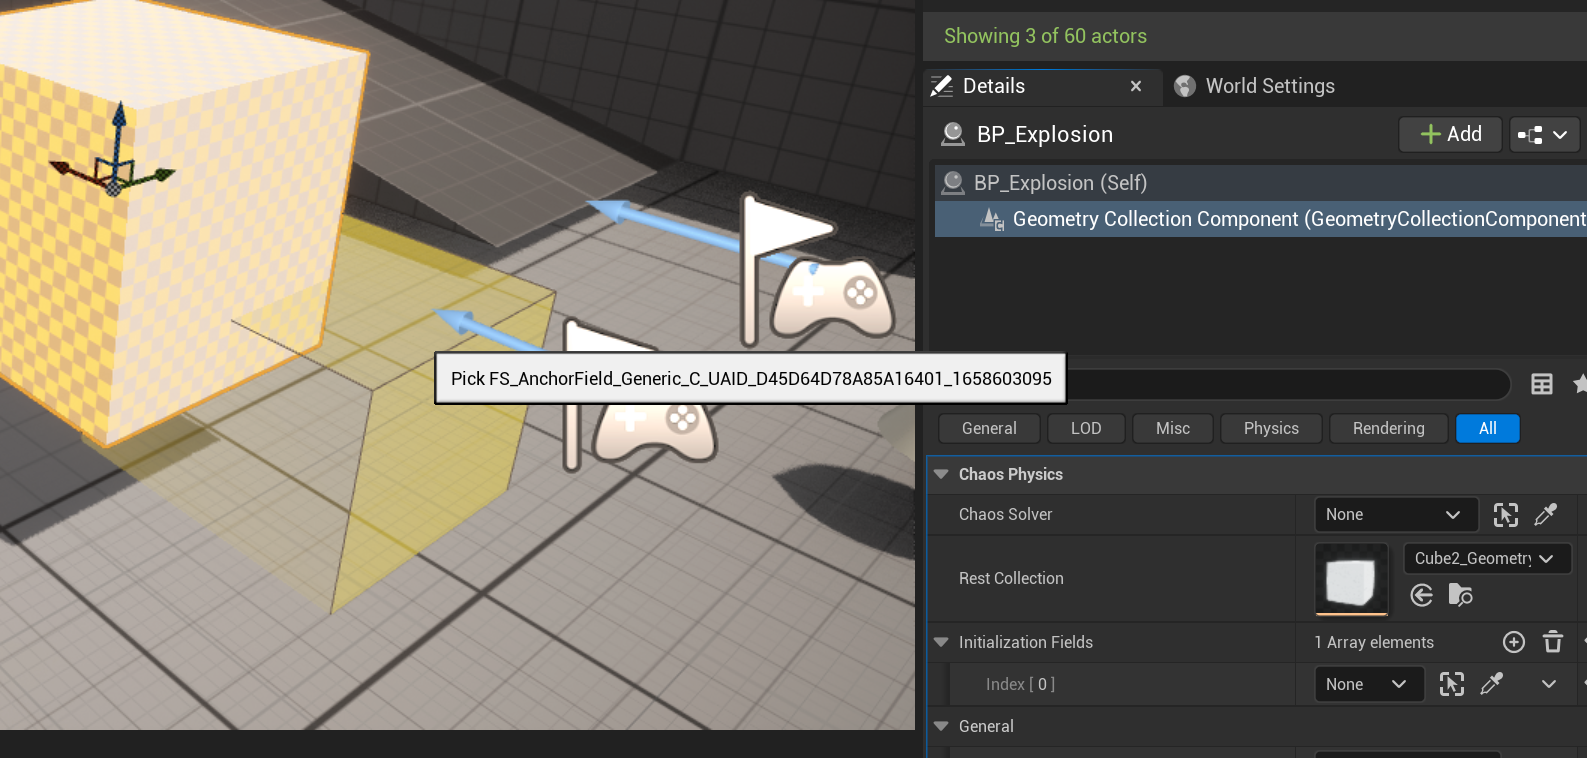Click the Chaos Solver eyedropper pick icon
This screenshot has height=758, width=1587.
1546,514
